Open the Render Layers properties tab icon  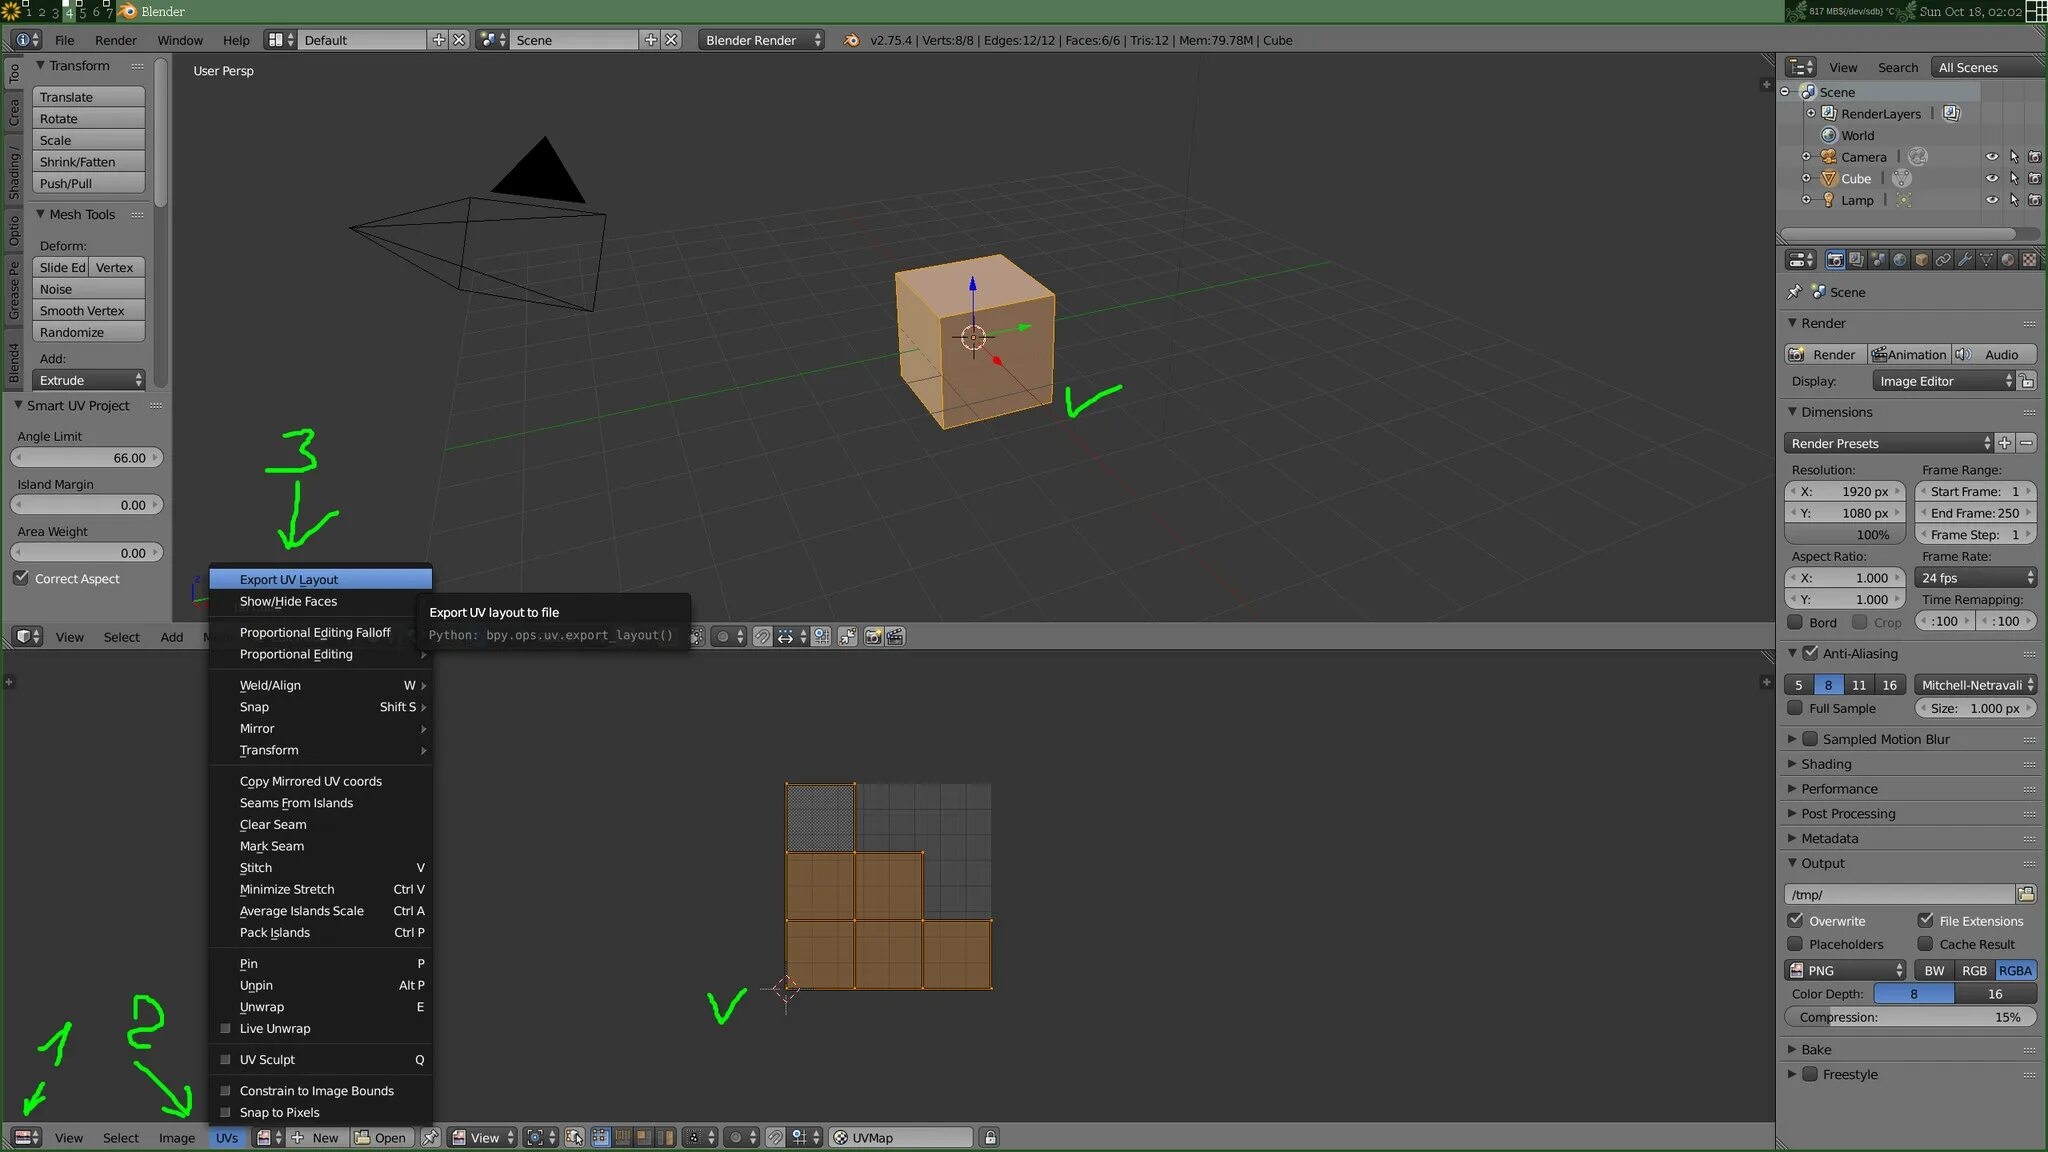coord(1856,260)
